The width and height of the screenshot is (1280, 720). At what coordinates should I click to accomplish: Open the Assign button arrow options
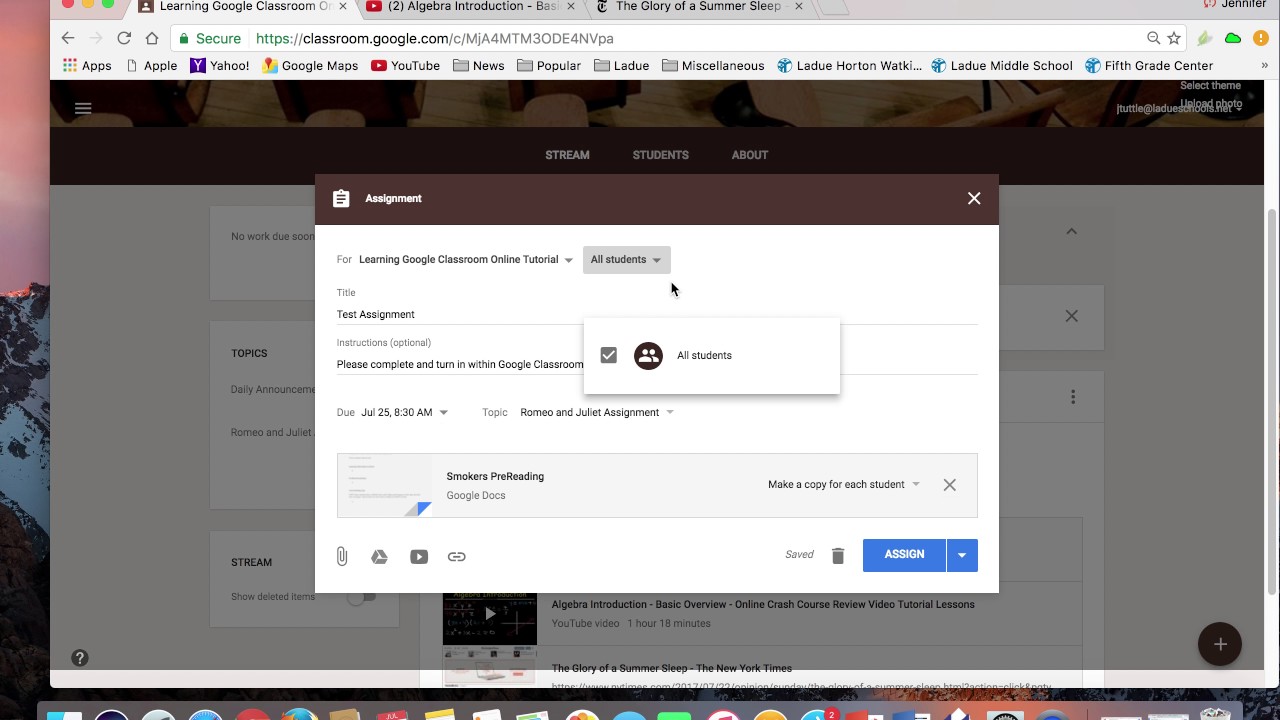[962, 555]
